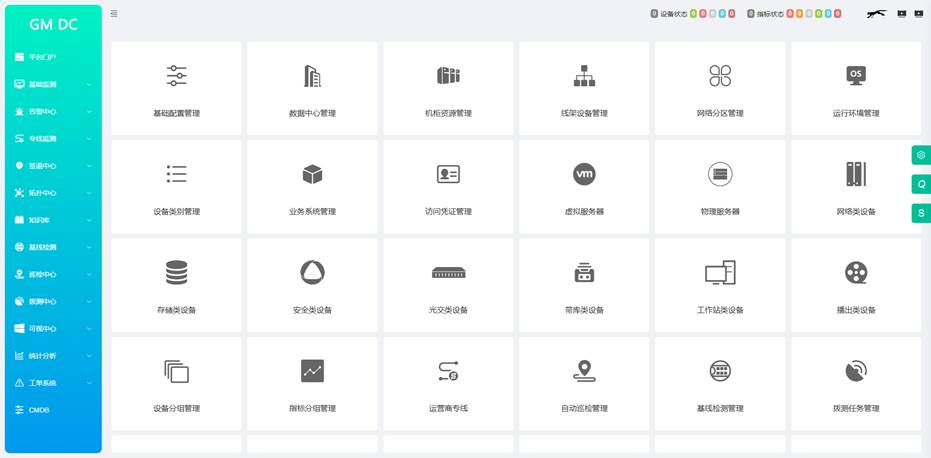Open the 设备分组管理 stacked squares card
931x458 pixels.
(x=176, y=384)
